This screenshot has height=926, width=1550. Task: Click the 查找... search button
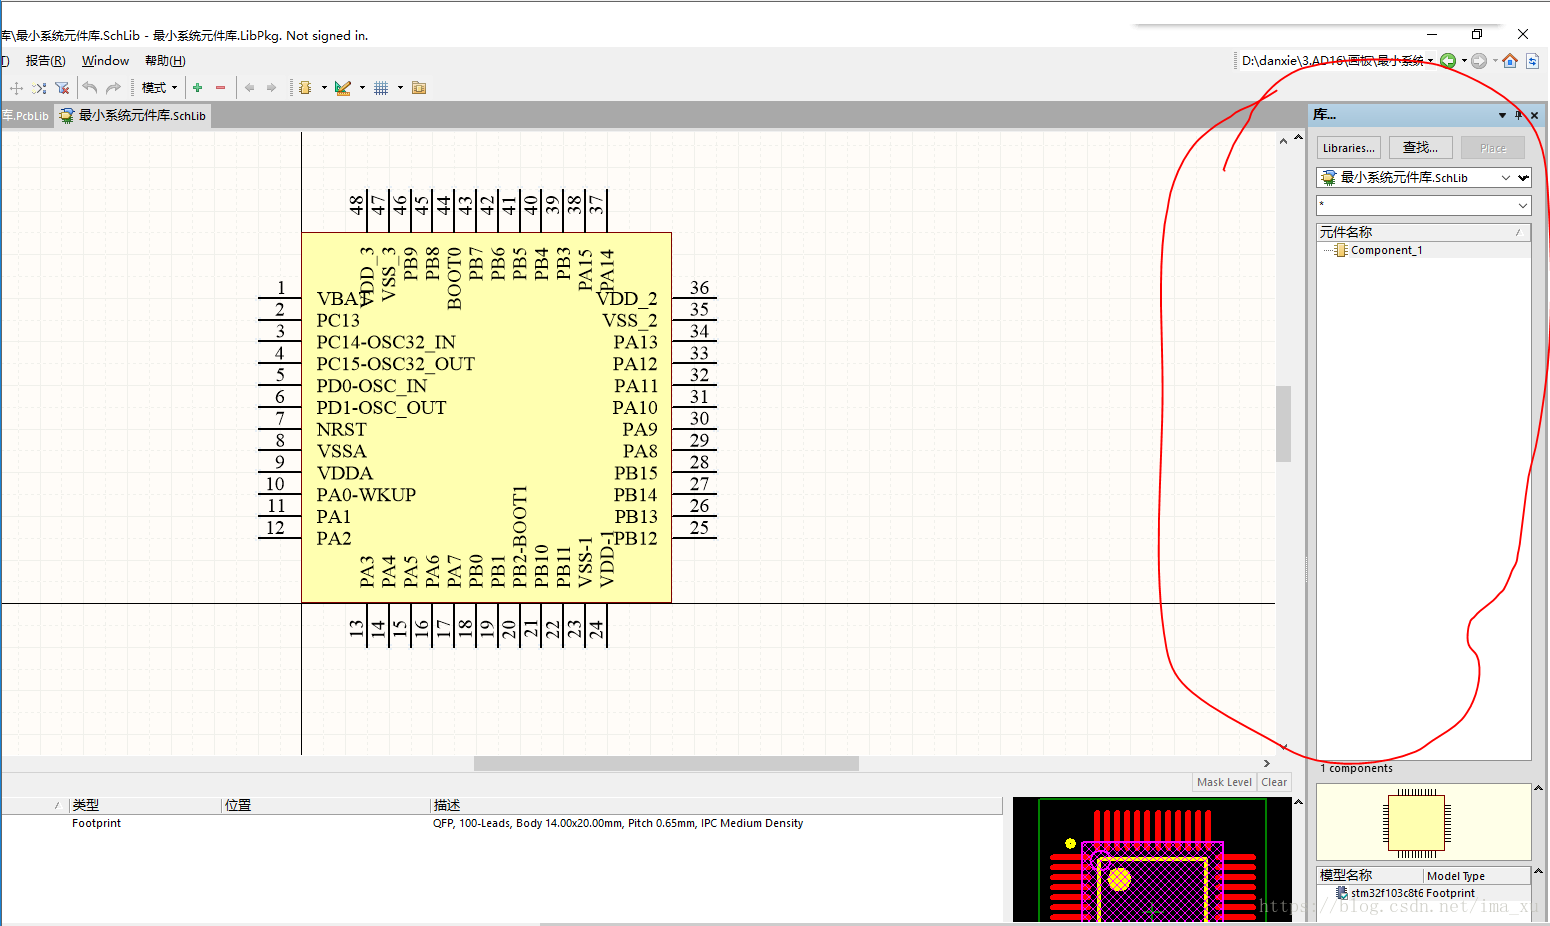[1420, 148]
